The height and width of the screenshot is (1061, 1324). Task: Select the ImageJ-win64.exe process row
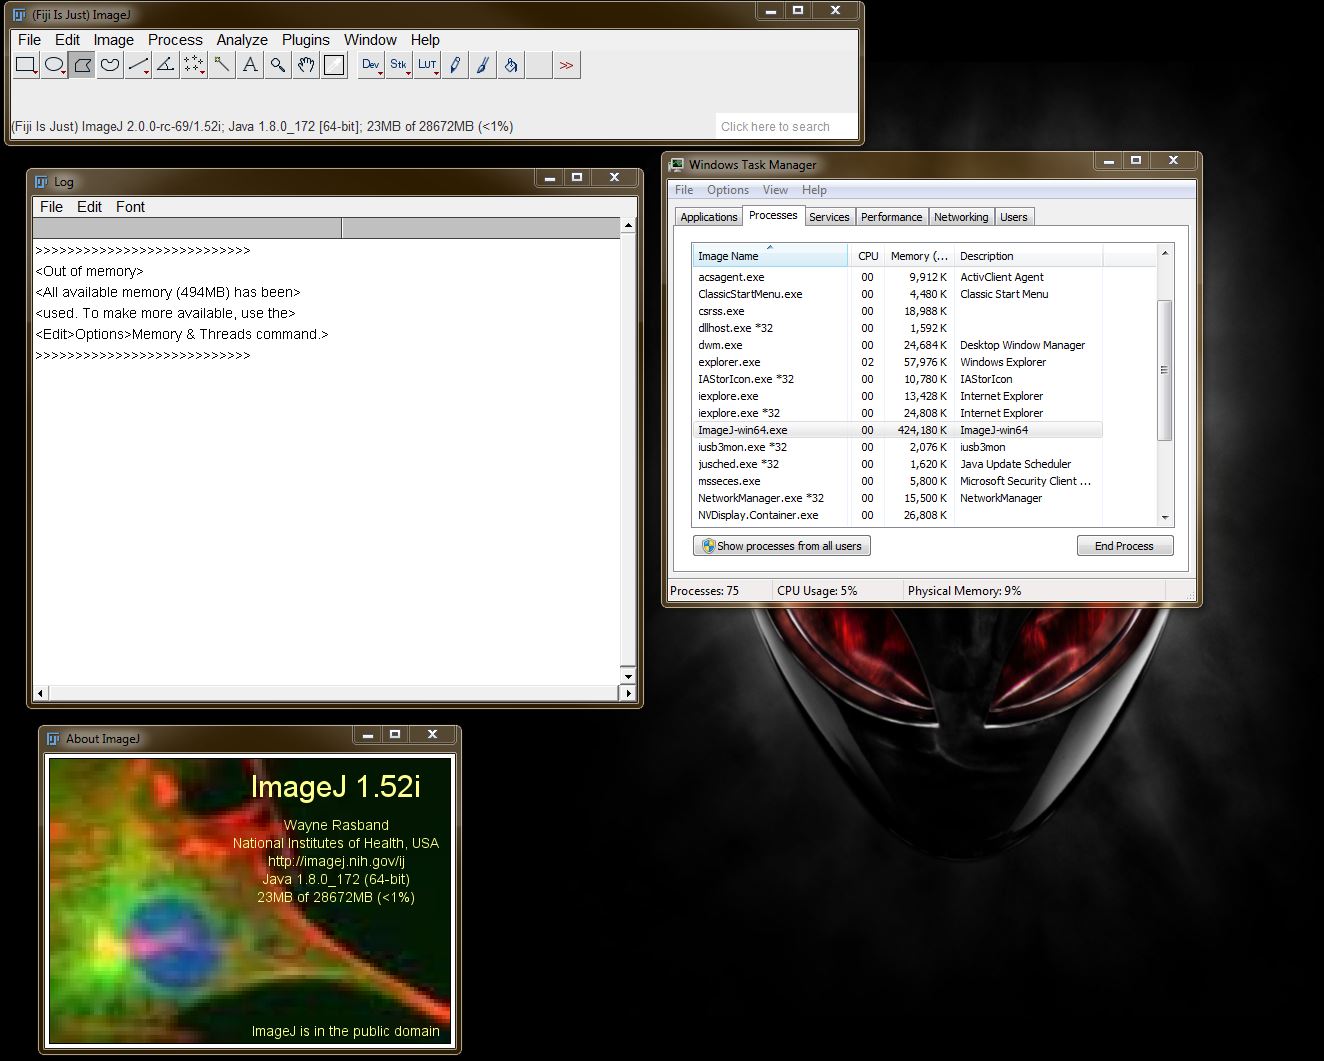click(x=899, y=430)
